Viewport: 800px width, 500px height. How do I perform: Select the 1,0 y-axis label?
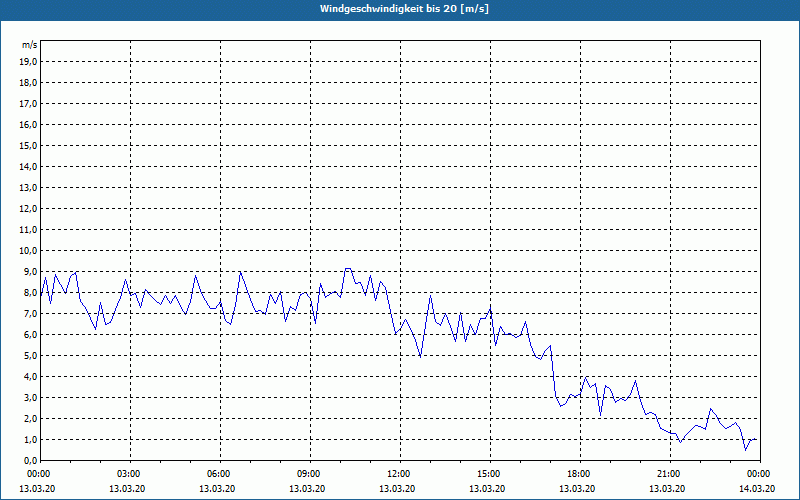pyautogui.click(x=30, y=439)
